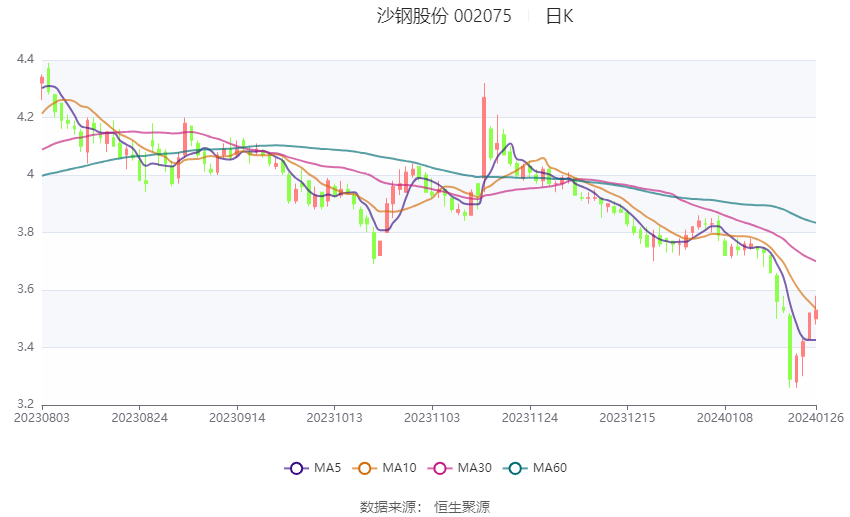This screenshot has width=850, height=517.
Task: Click the 20230824 date axis label
Action: [x=139, y=418]
